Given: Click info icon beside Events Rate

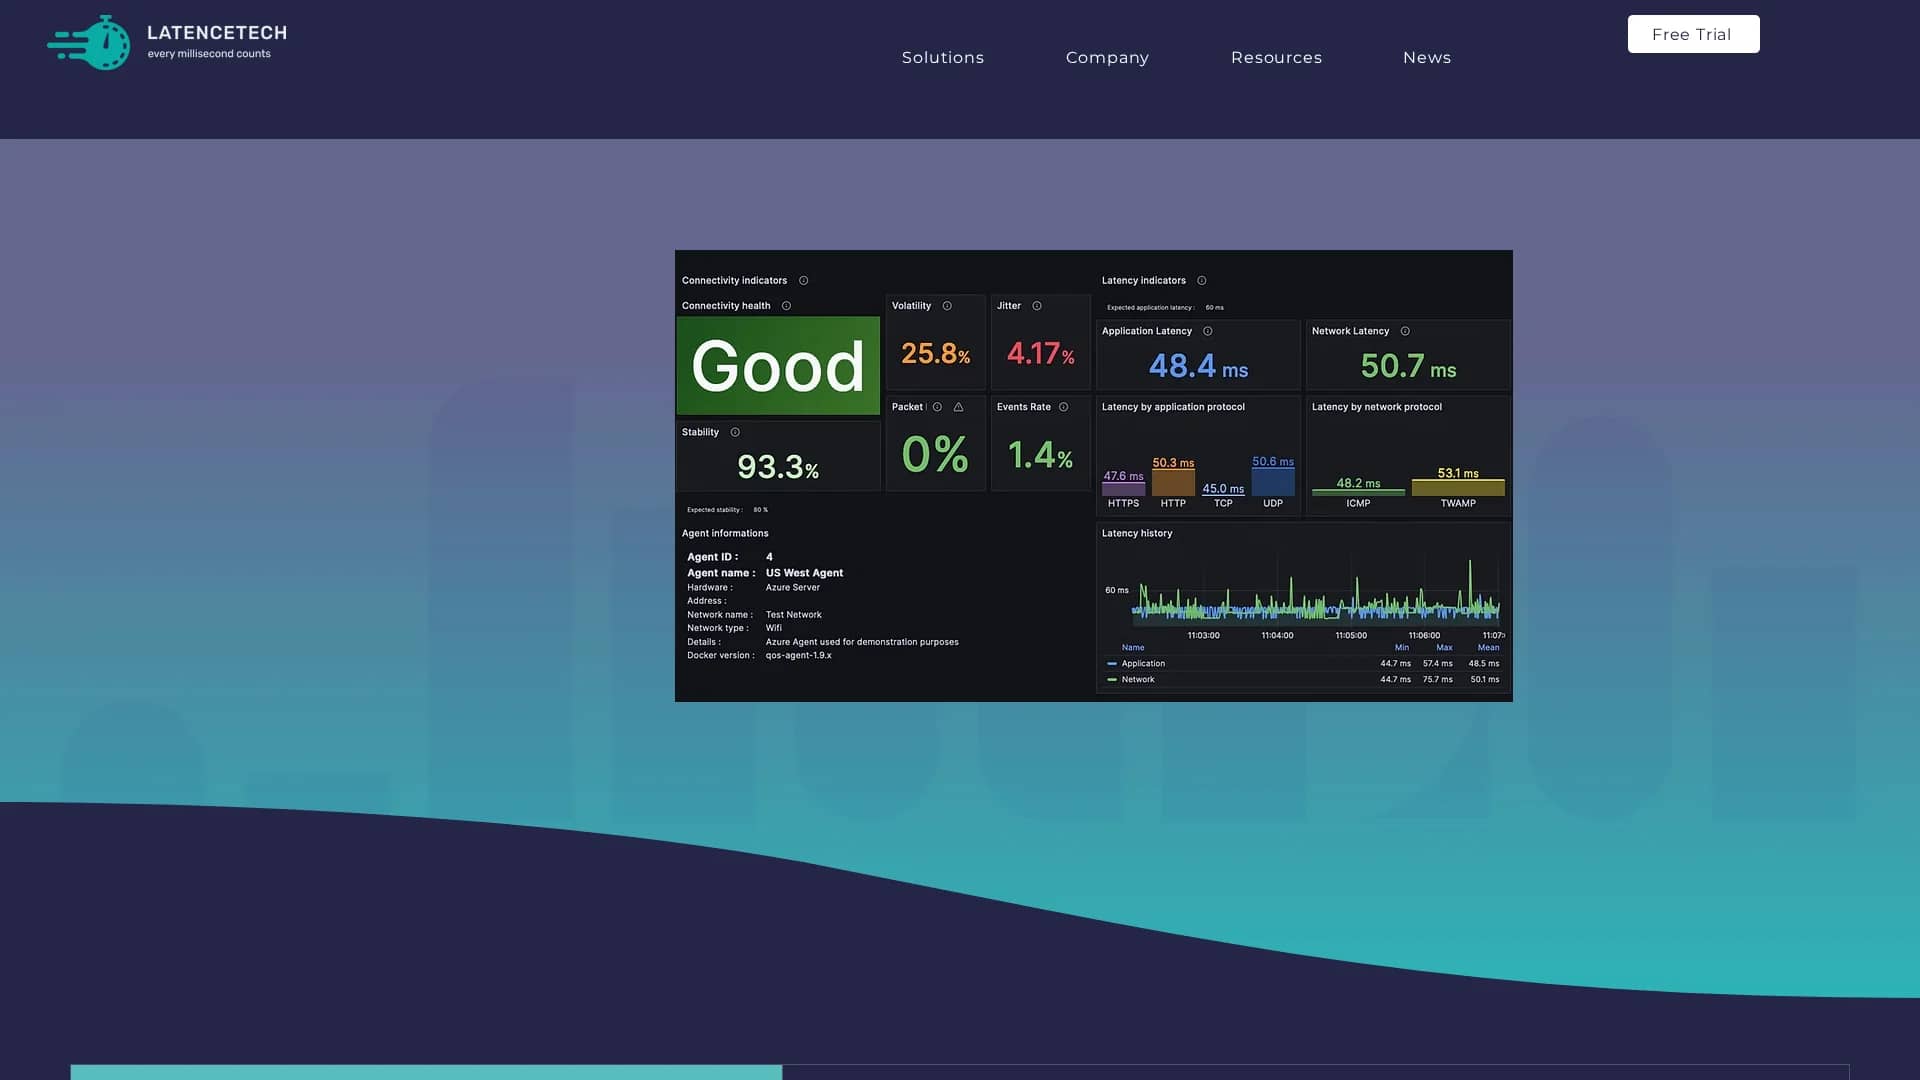Looking at the screenshot, I should coord(1063,407).
